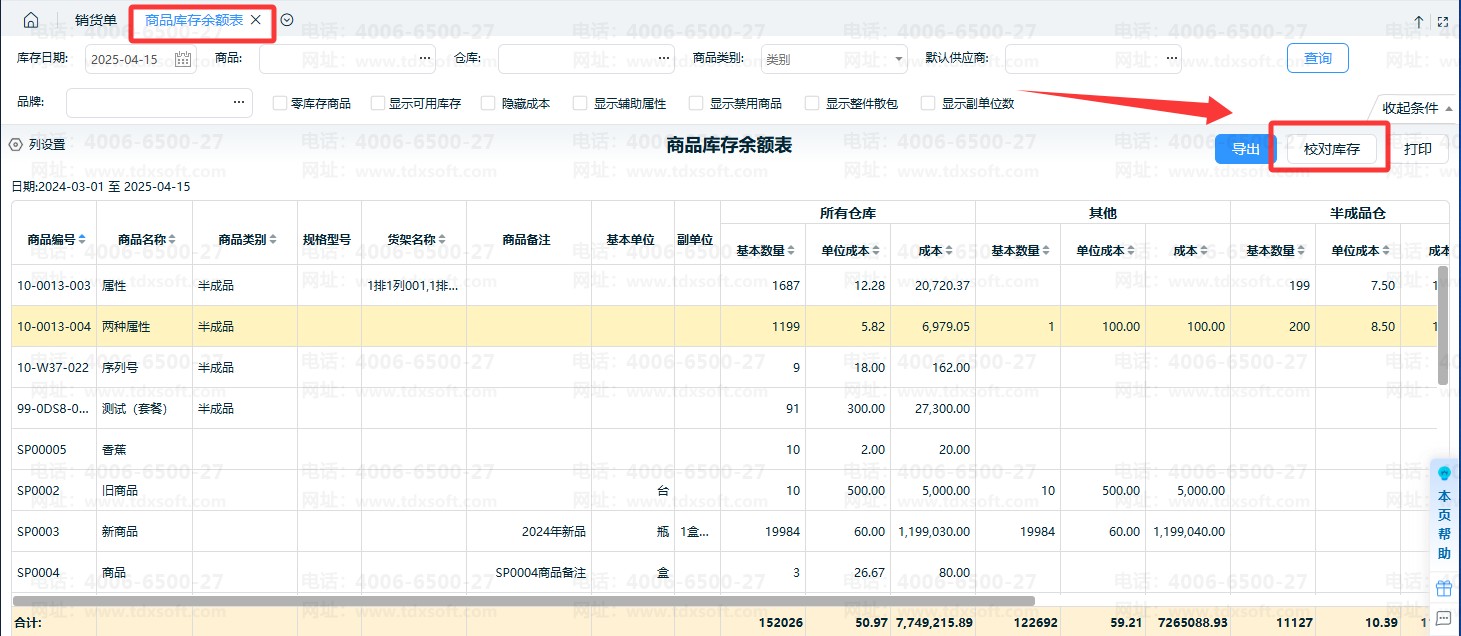Open the chat message icon in sidebar
1461x636 pixels.
pos(1443,618)
